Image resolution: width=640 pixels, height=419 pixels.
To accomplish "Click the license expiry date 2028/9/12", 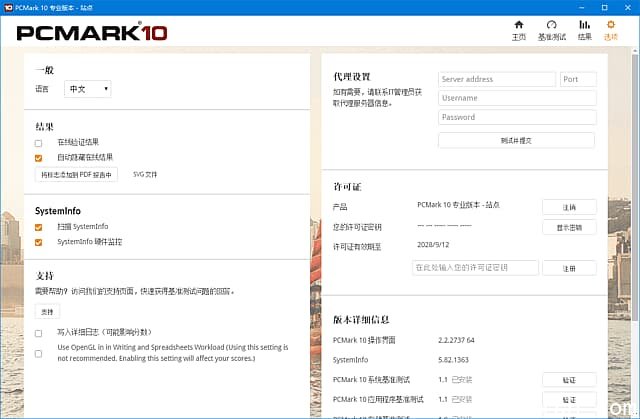I will click(433, 245).
